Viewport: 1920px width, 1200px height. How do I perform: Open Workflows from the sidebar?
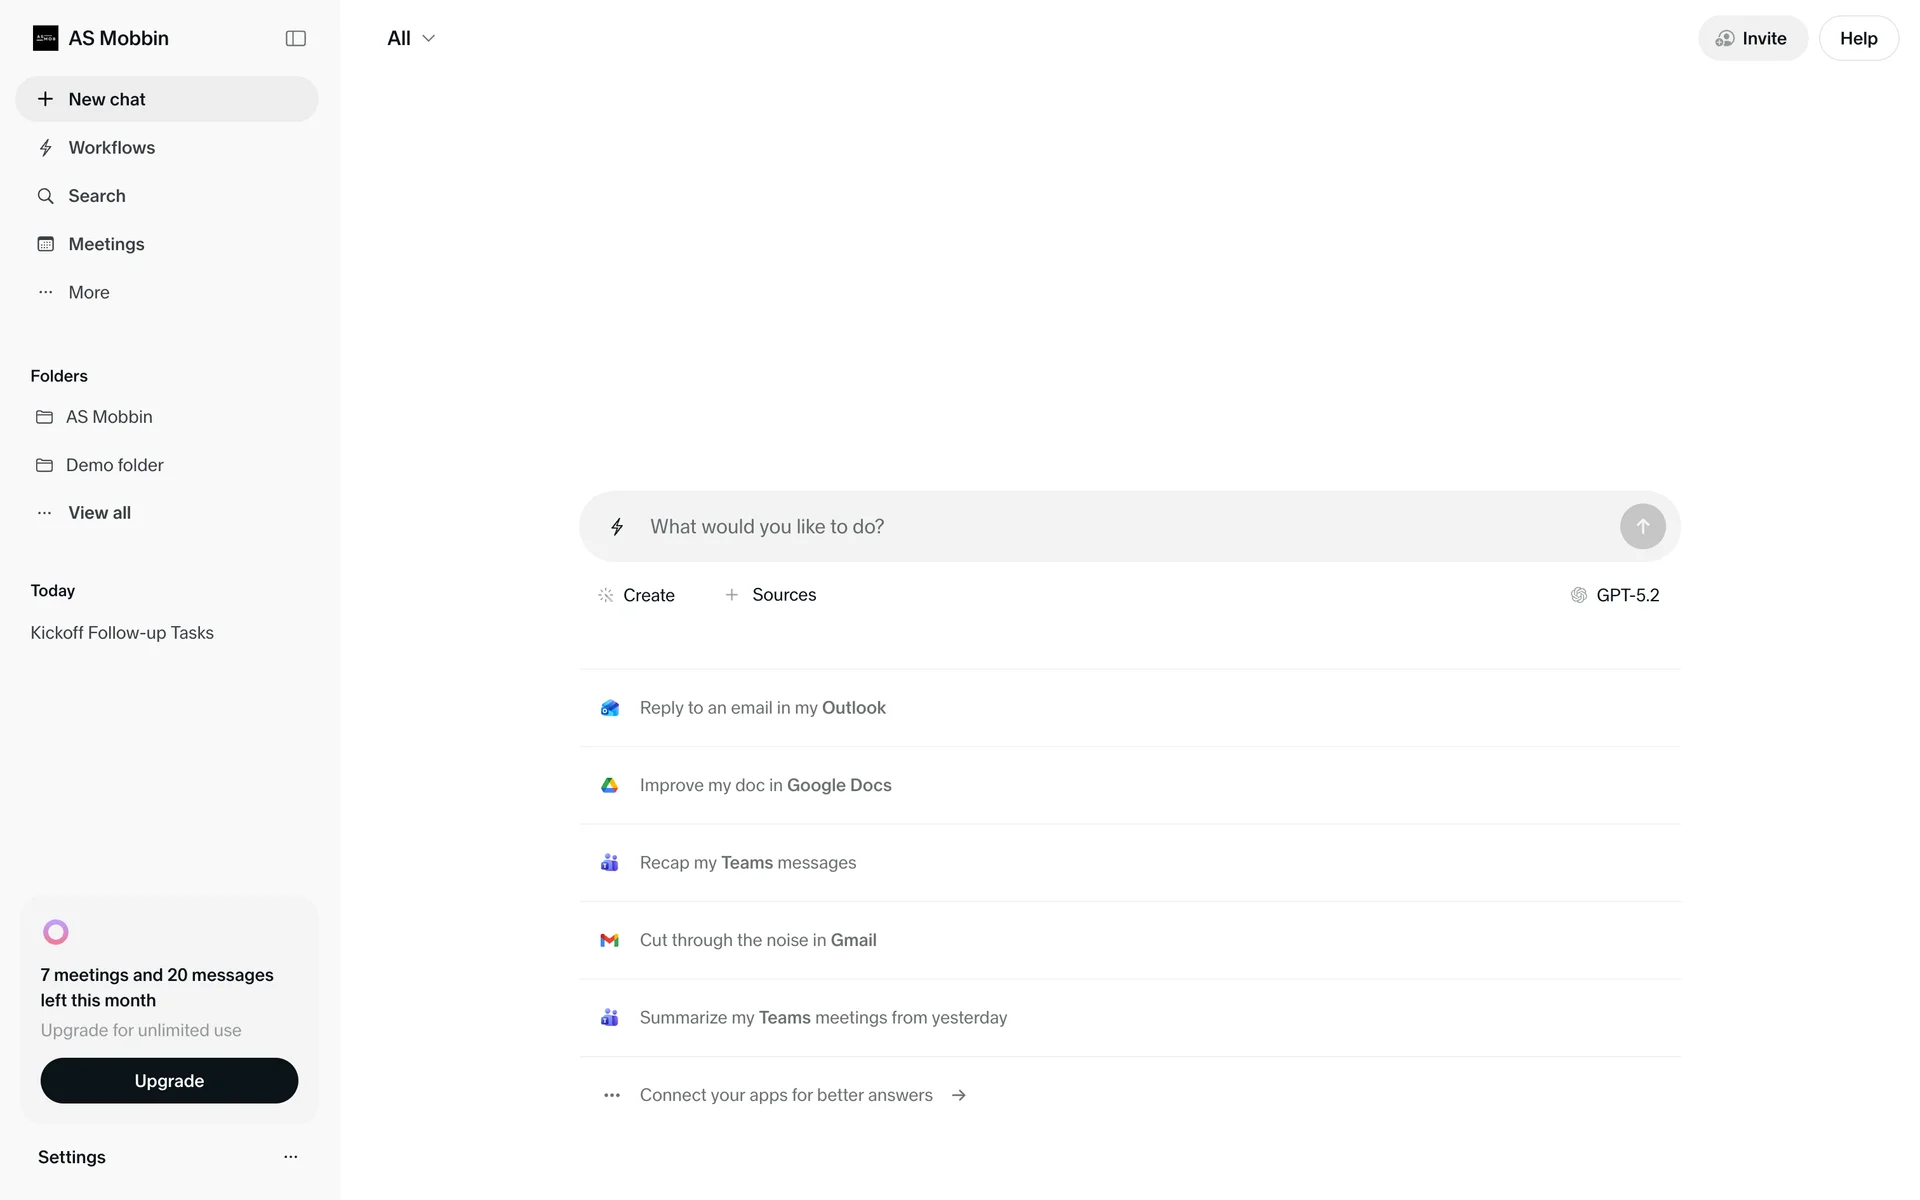point(111,148)
